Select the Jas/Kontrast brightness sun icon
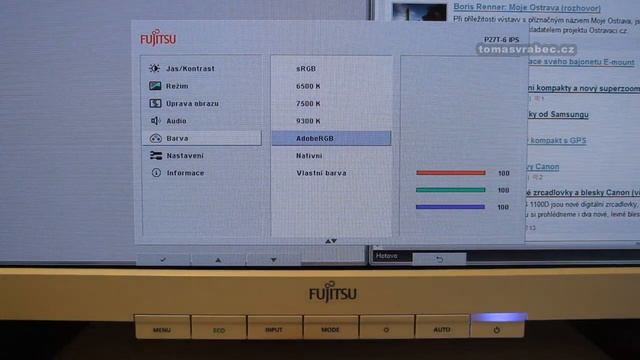 point(155,69)
